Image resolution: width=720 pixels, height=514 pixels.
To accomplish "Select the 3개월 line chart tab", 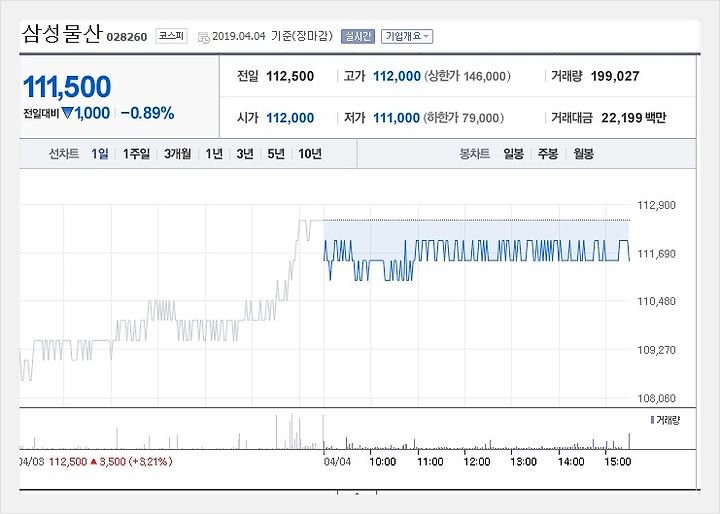I will [x=177, y=153].
